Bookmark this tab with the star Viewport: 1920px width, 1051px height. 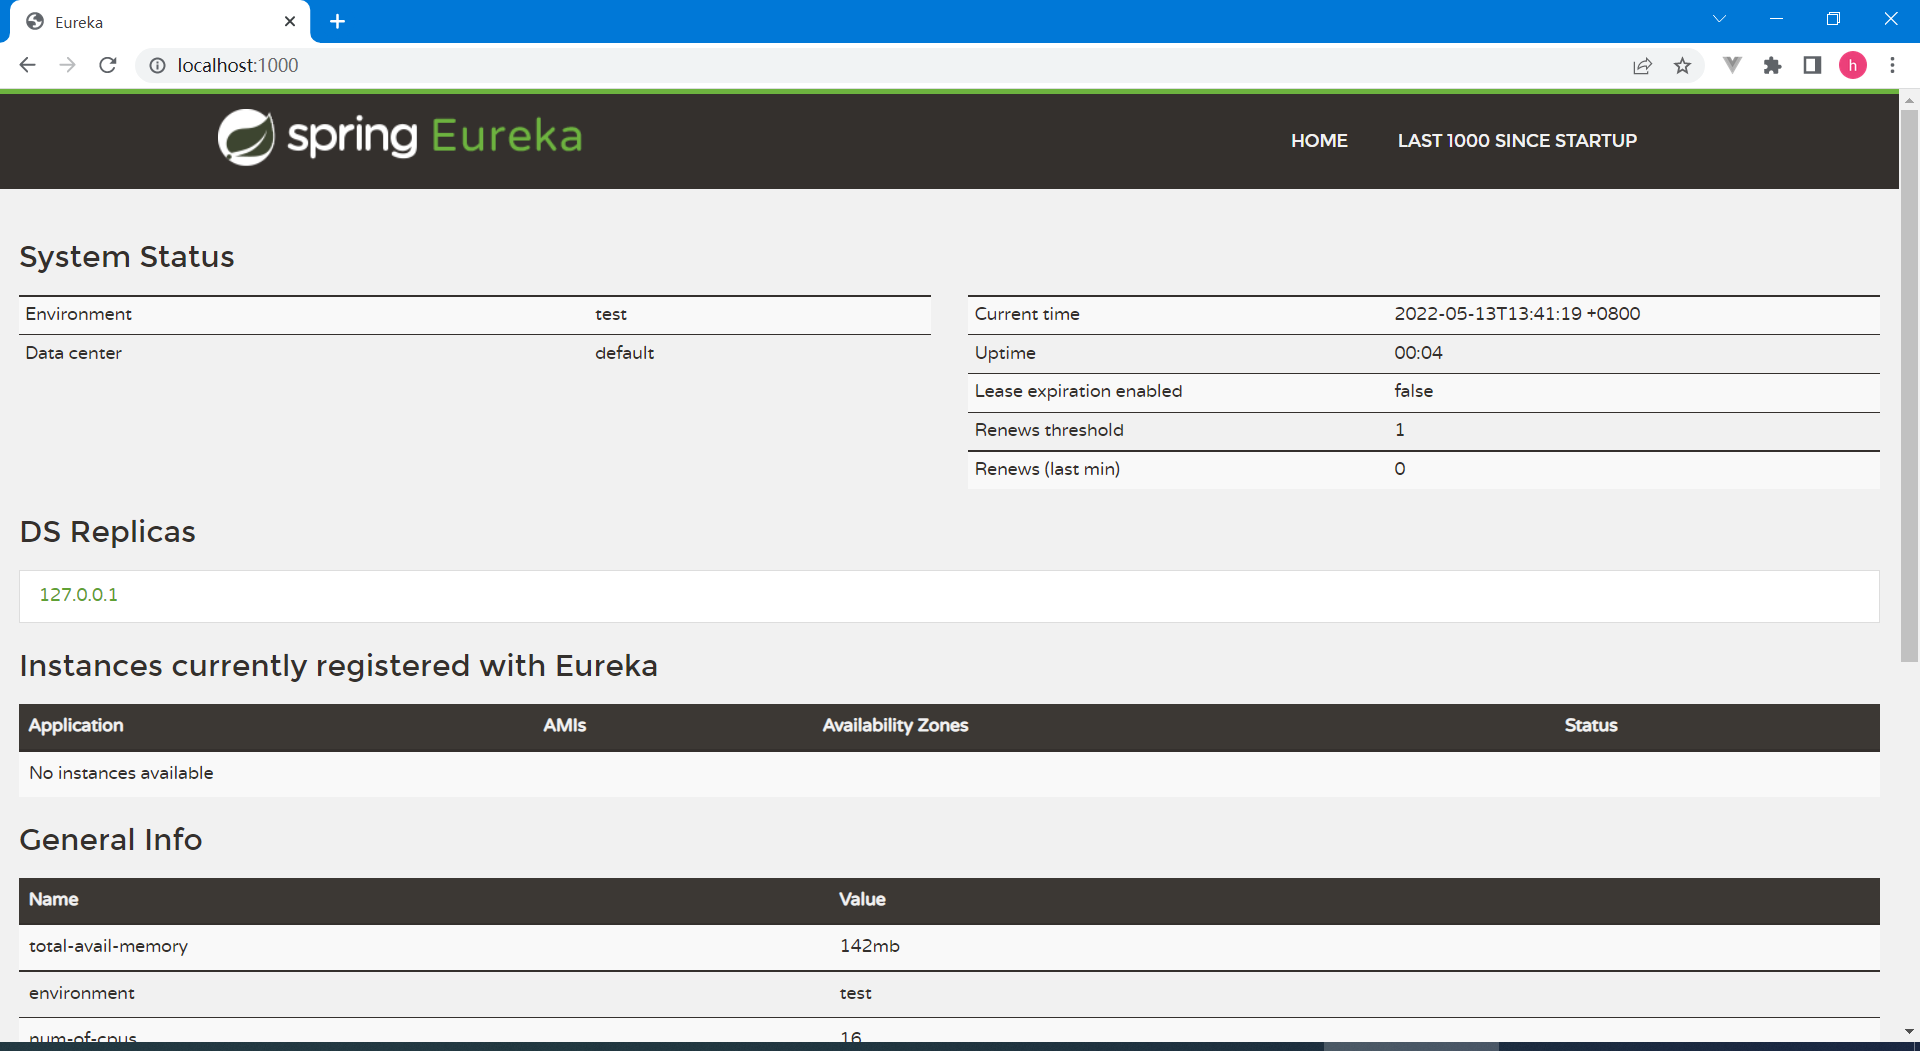(1682, 66)
